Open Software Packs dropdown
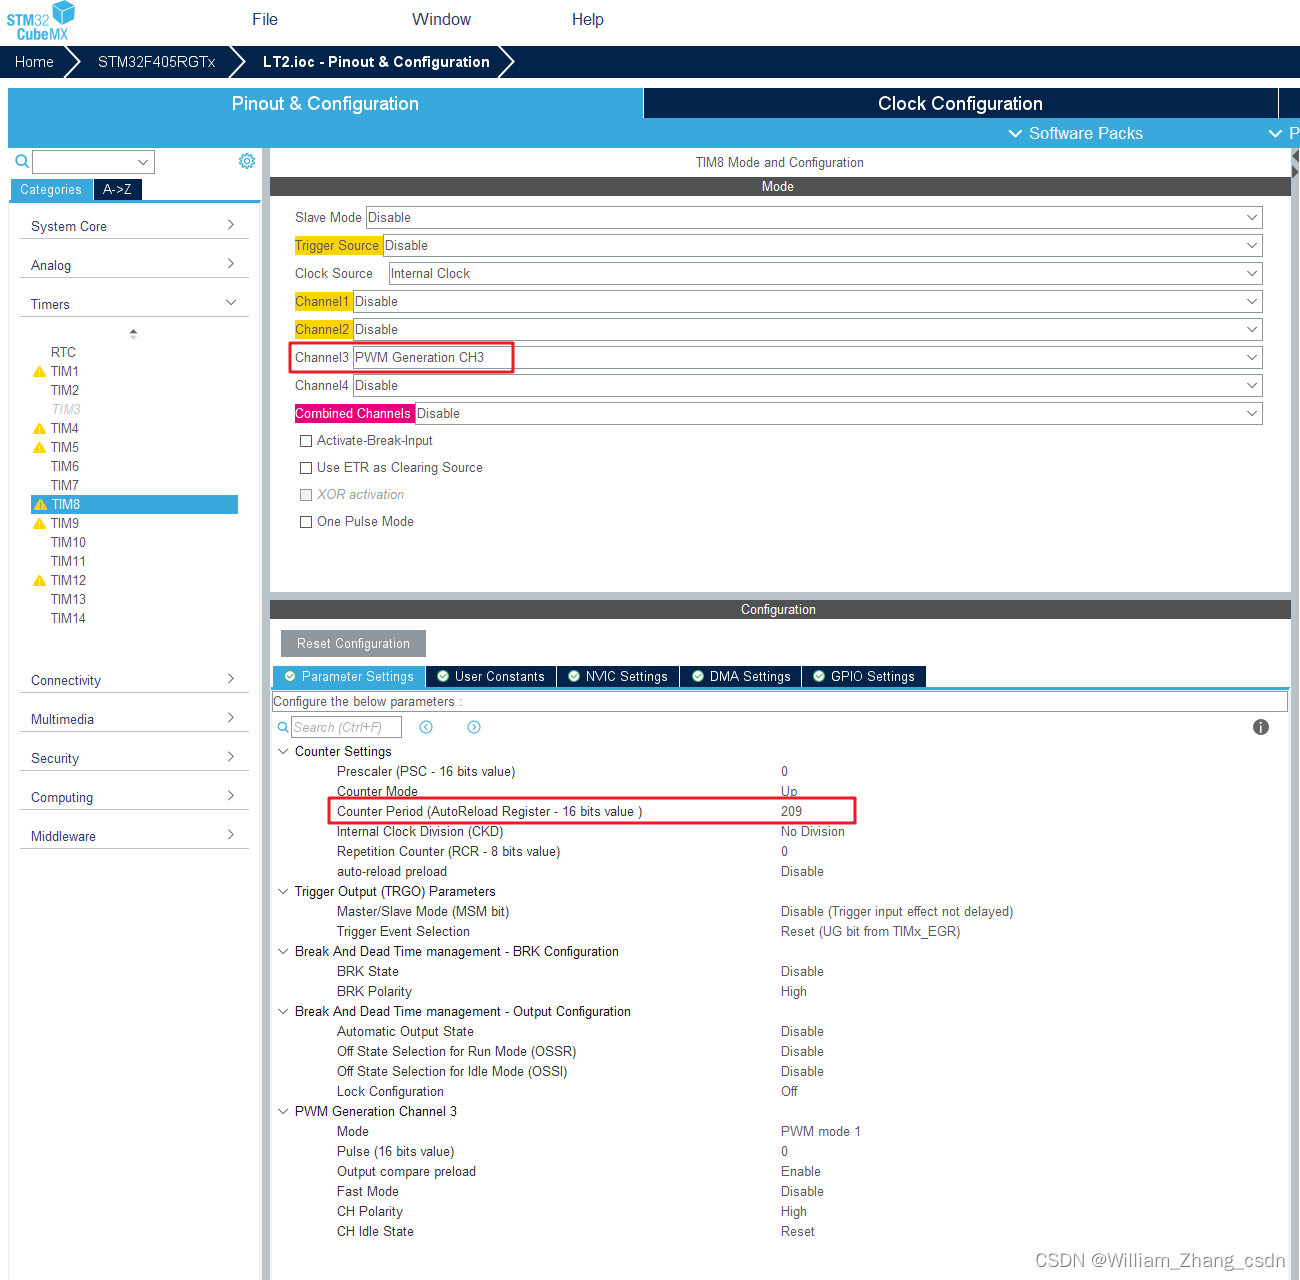This screenshot has width=1300, height=1280. pos(1075,133)
